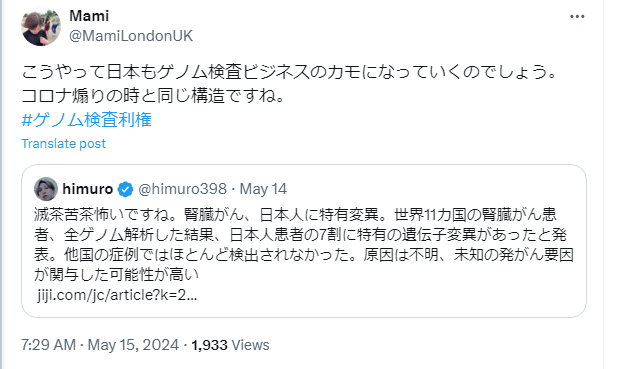Open the @MamiLondonUK handle link
The width and height of the screenshot is (628, 369).
[x=131, y=36]
